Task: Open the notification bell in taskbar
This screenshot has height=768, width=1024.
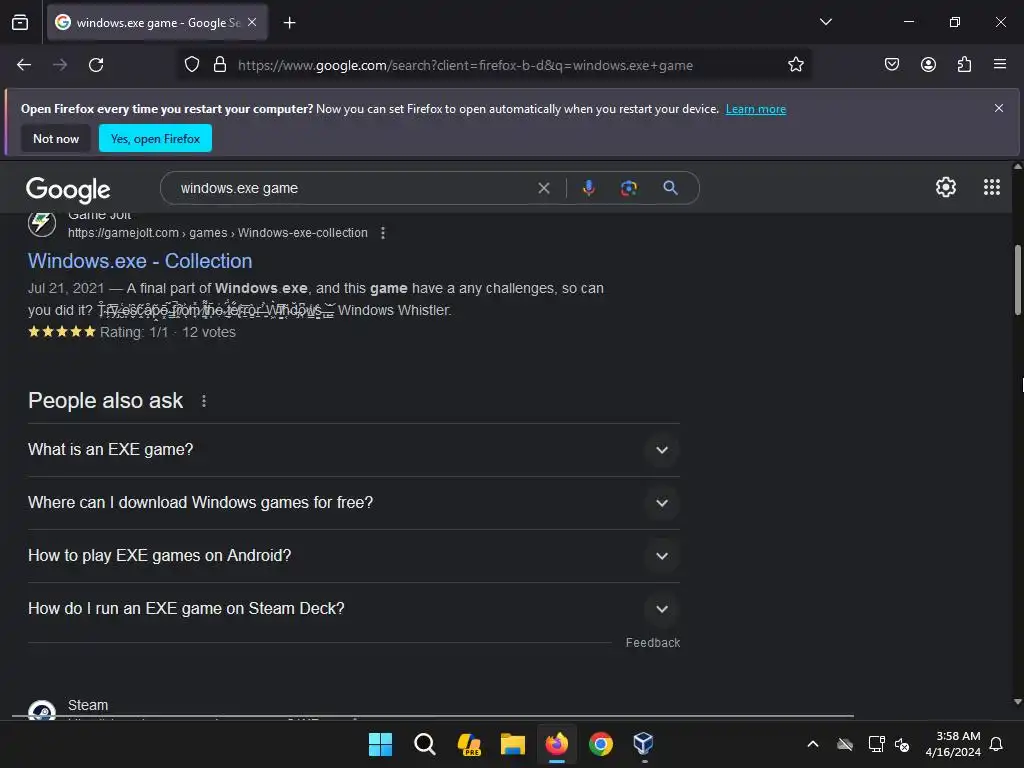Action: click(996, 744)
